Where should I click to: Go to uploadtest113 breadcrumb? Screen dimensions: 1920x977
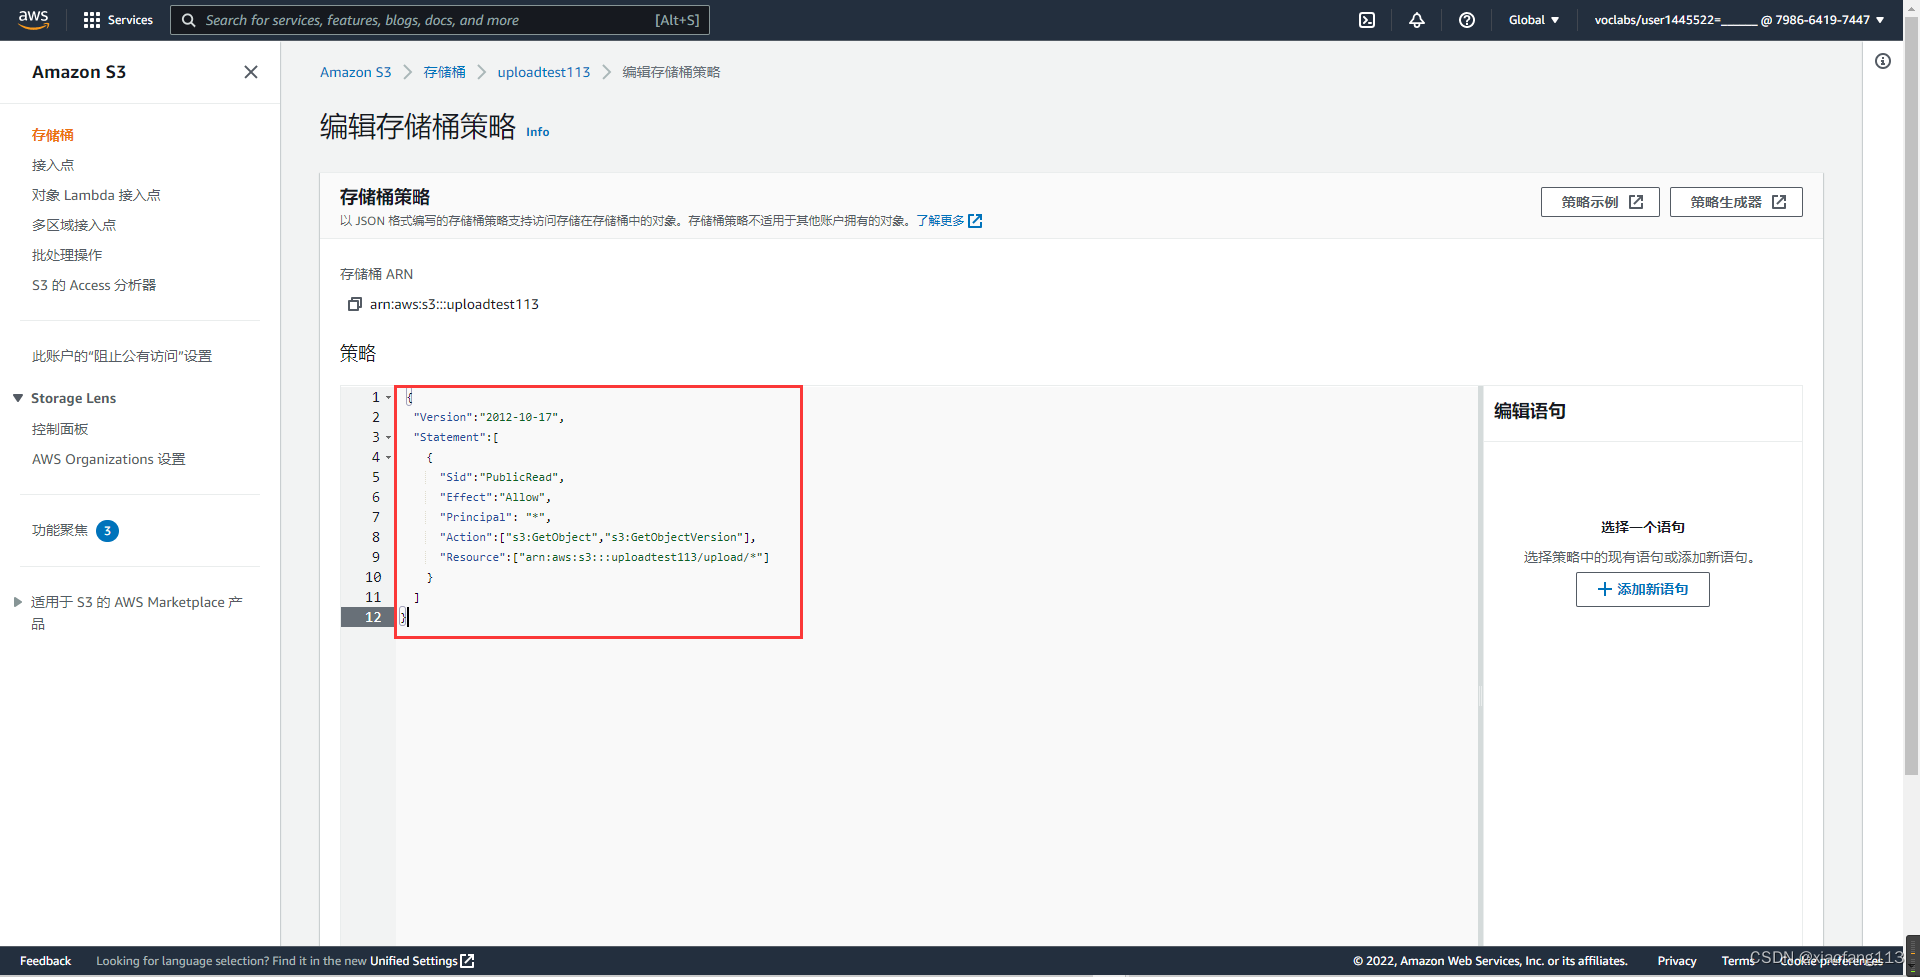[544, 72]
